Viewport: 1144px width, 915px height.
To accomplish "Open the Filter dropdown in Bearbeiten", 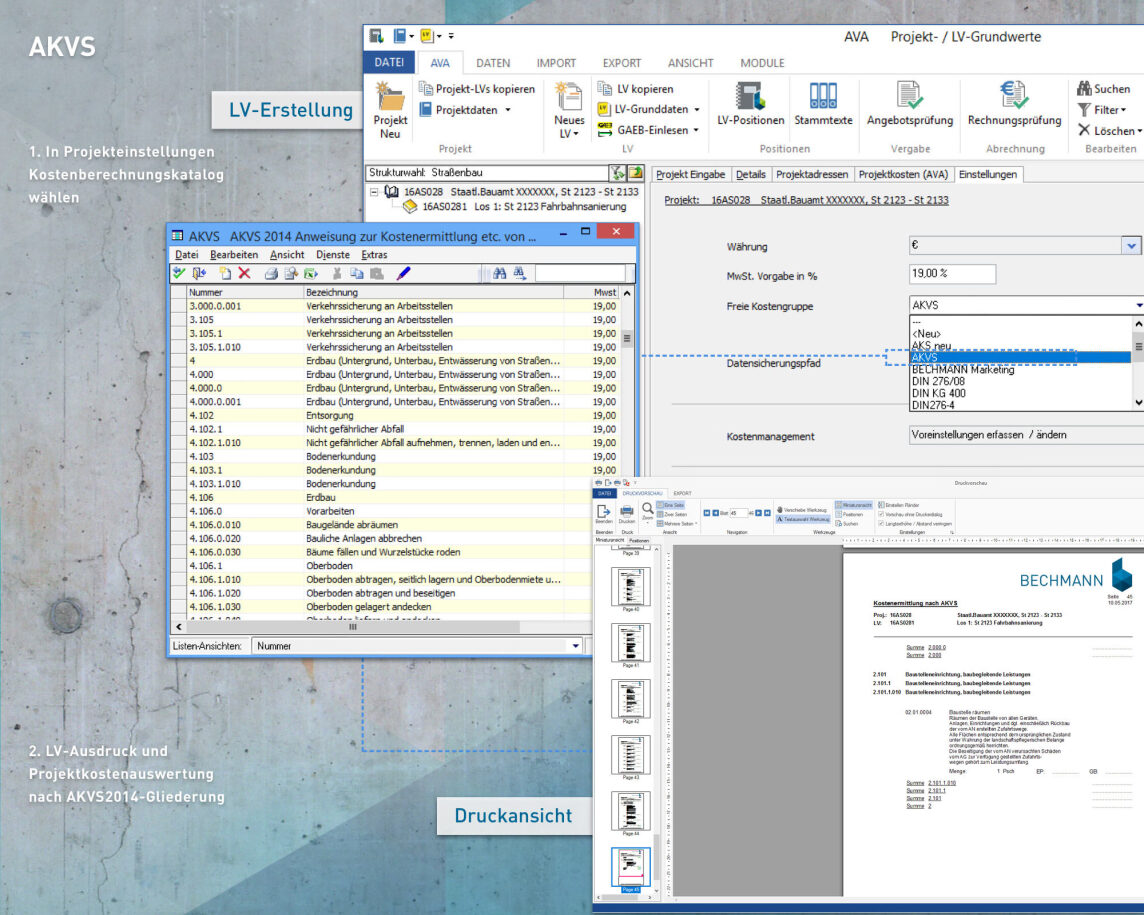I will 1124,110.
